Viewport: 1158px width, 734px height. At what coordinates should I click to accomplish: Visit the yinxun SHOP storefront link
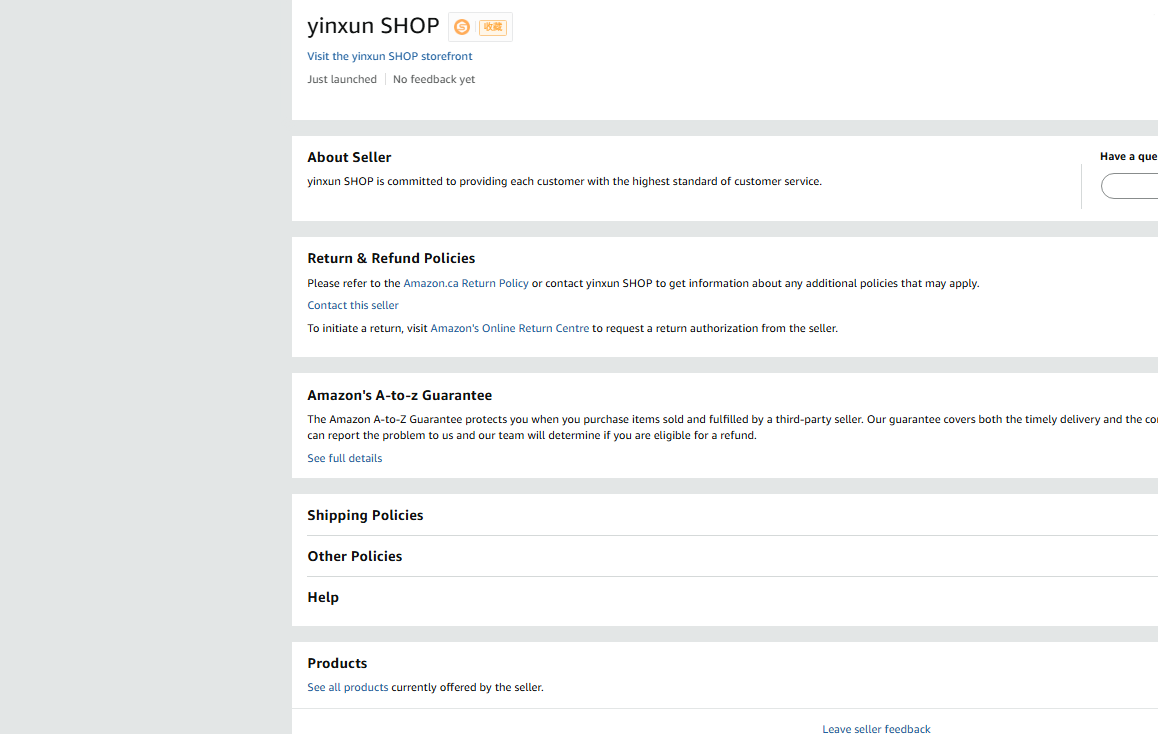(x=390, y=56)
